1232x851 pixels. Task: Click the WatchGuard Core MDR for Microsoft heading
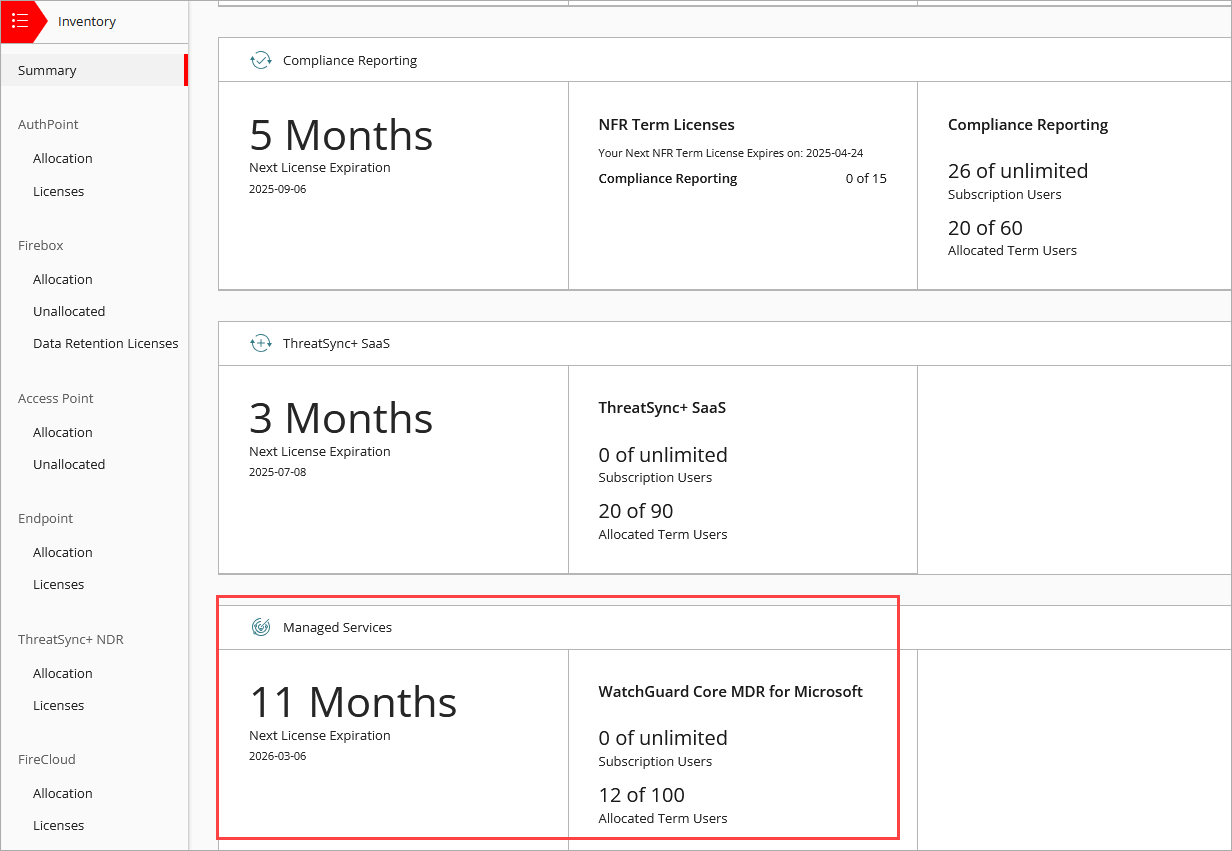[730, 691]
